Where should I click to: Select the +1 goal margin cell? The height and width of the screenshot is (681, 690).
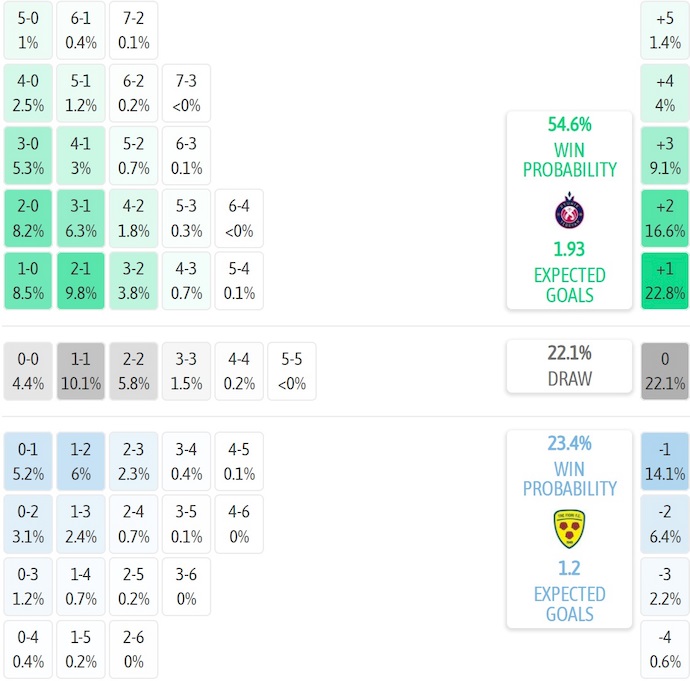(x=665, y=281)
